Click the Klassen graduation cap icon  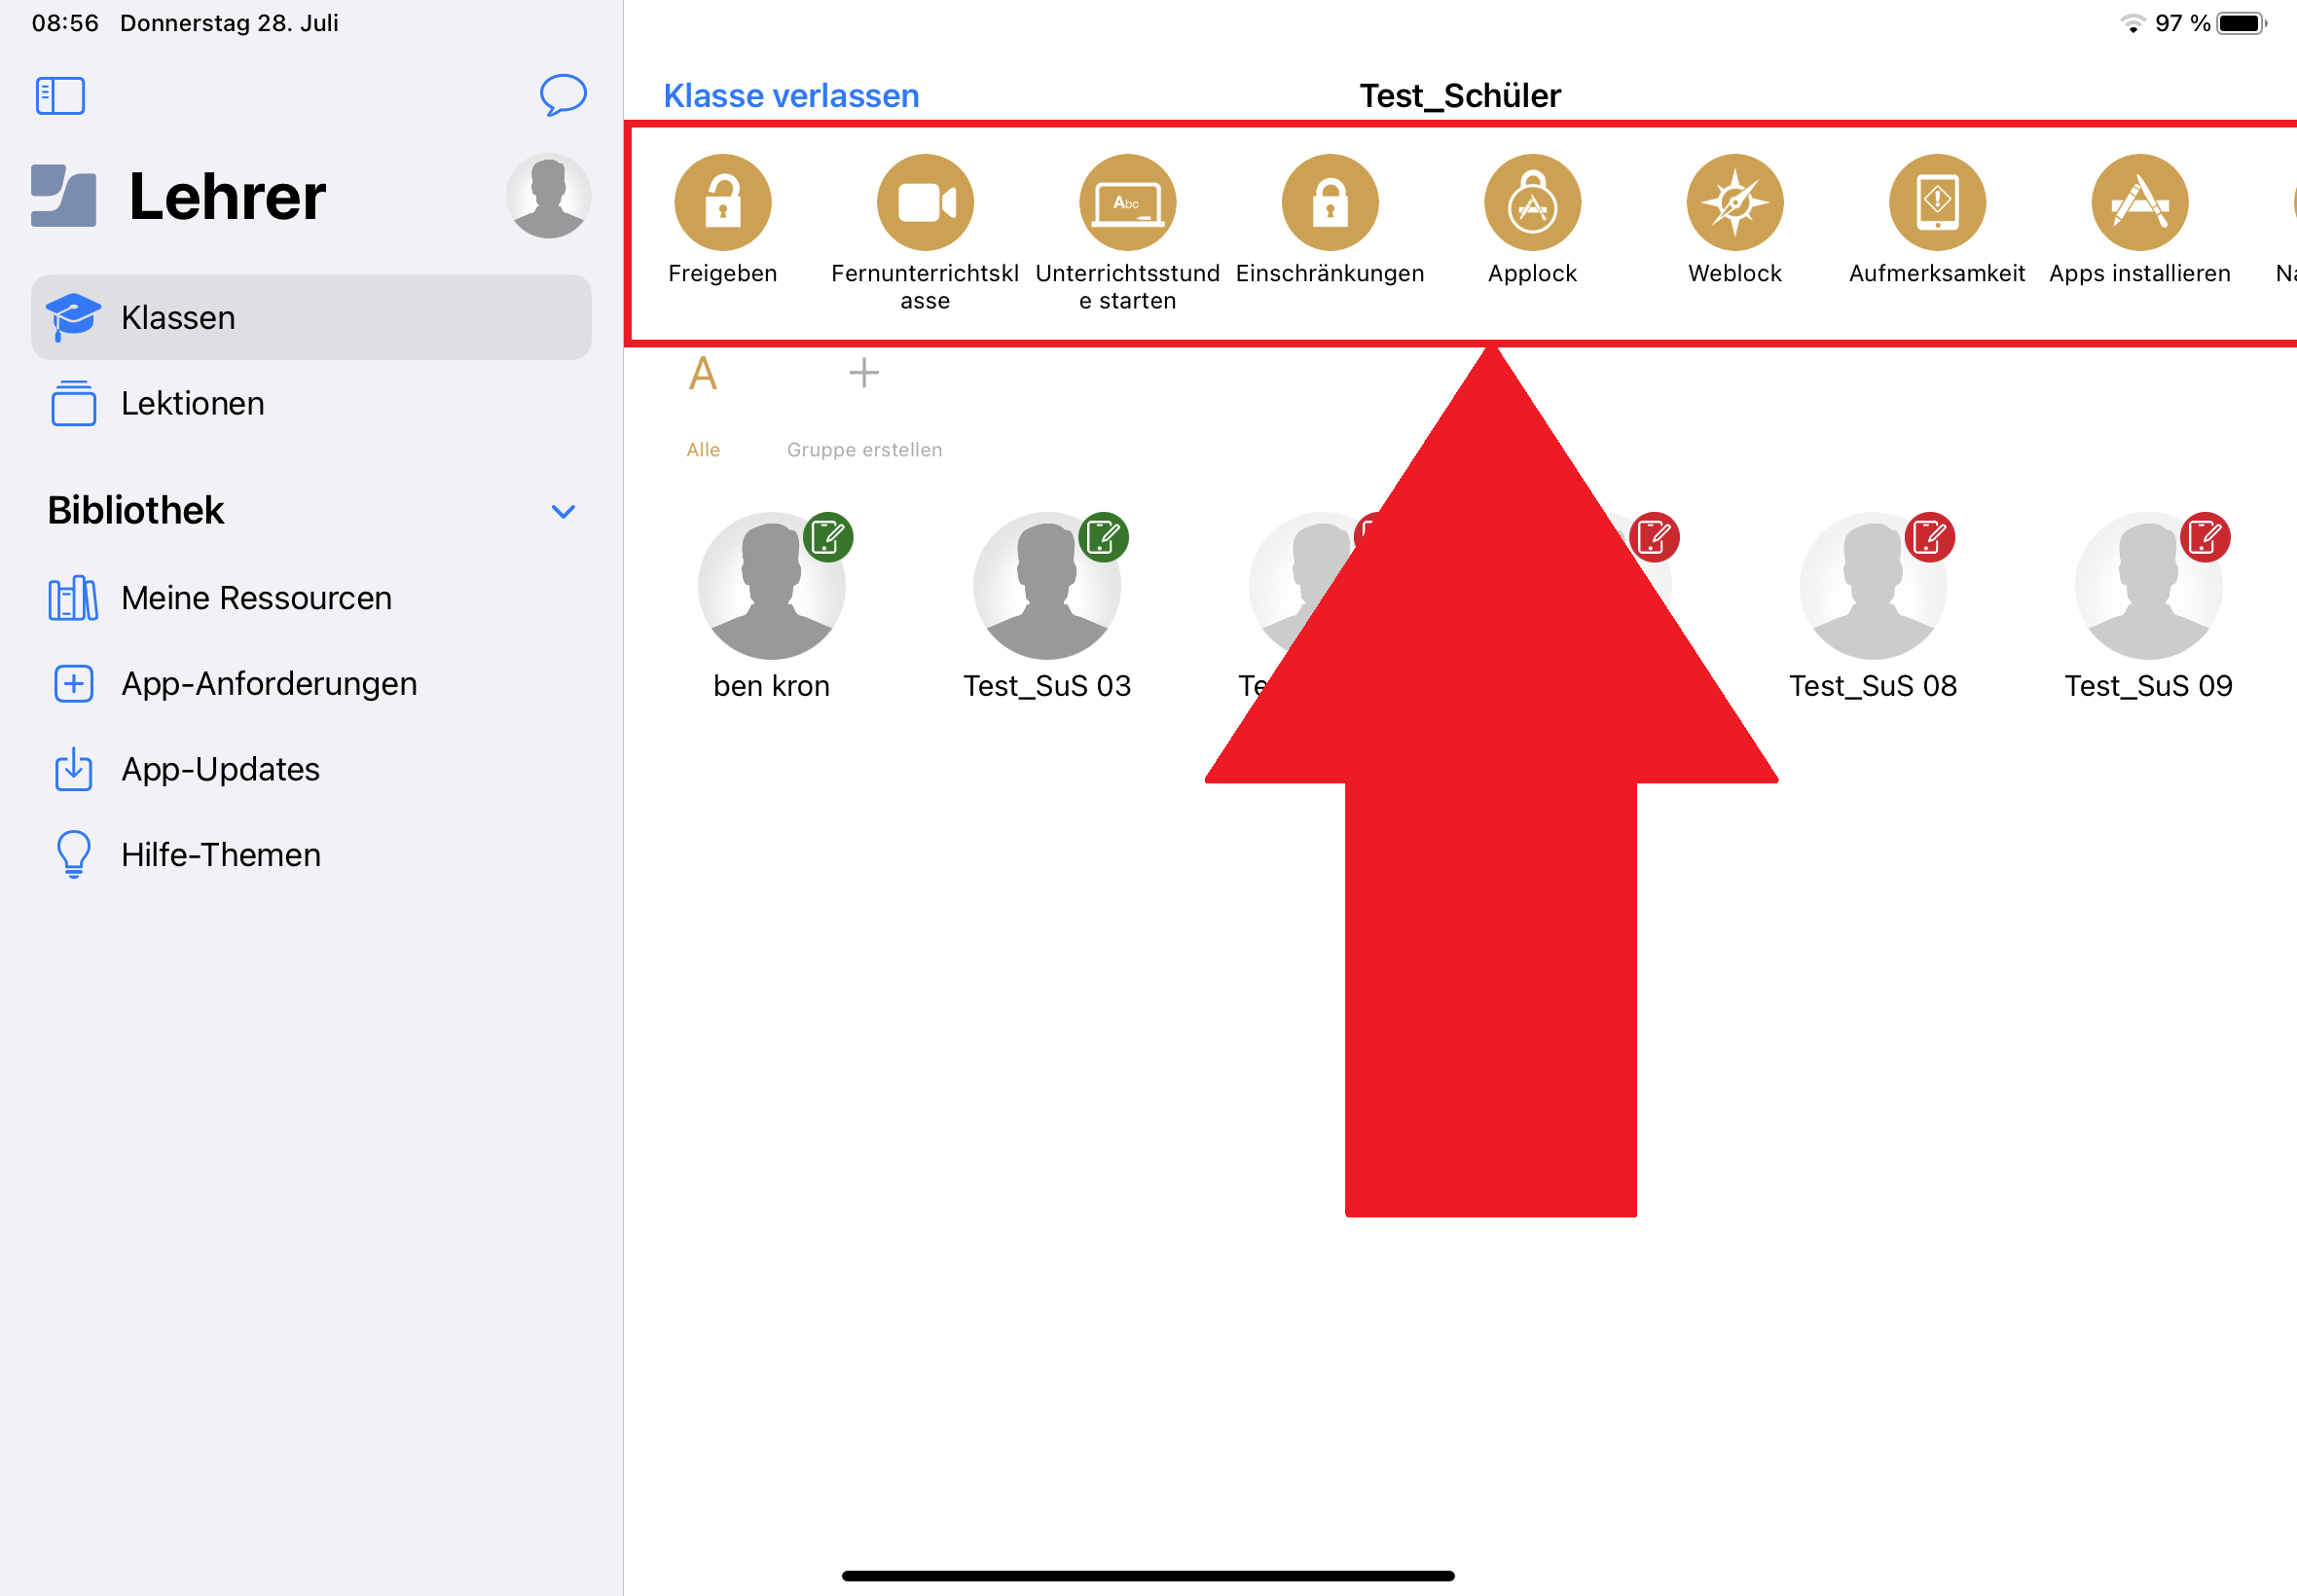coord(73,317)
